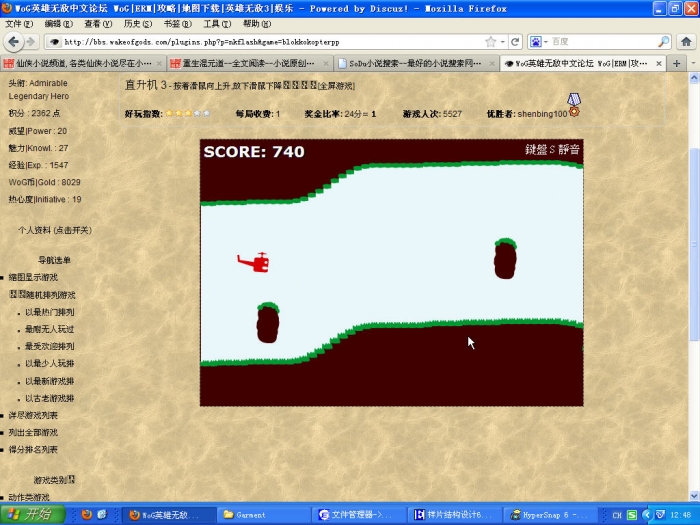Bookmark page with the star icon
The height and width of the screenshot is (525, 700).
pyautogui.click(x=491, y=42)
